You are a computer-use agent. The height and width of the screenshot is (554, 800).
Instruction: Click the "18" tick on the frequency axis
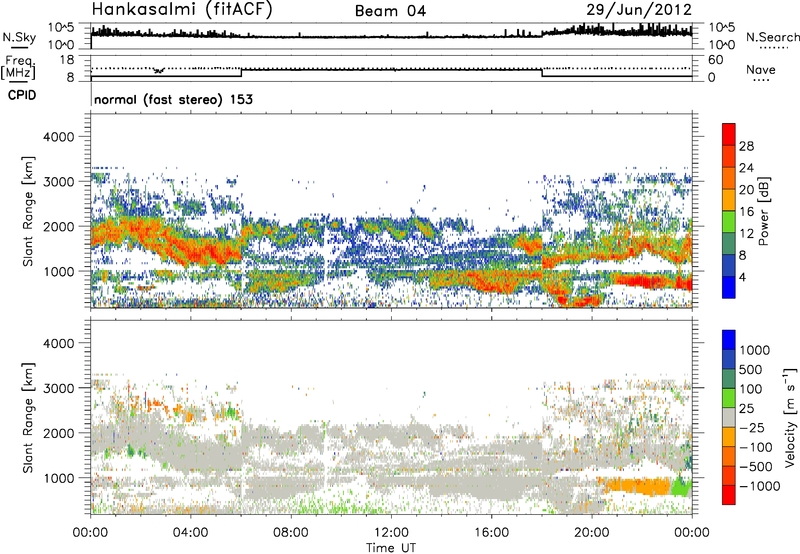pos(67,60)
